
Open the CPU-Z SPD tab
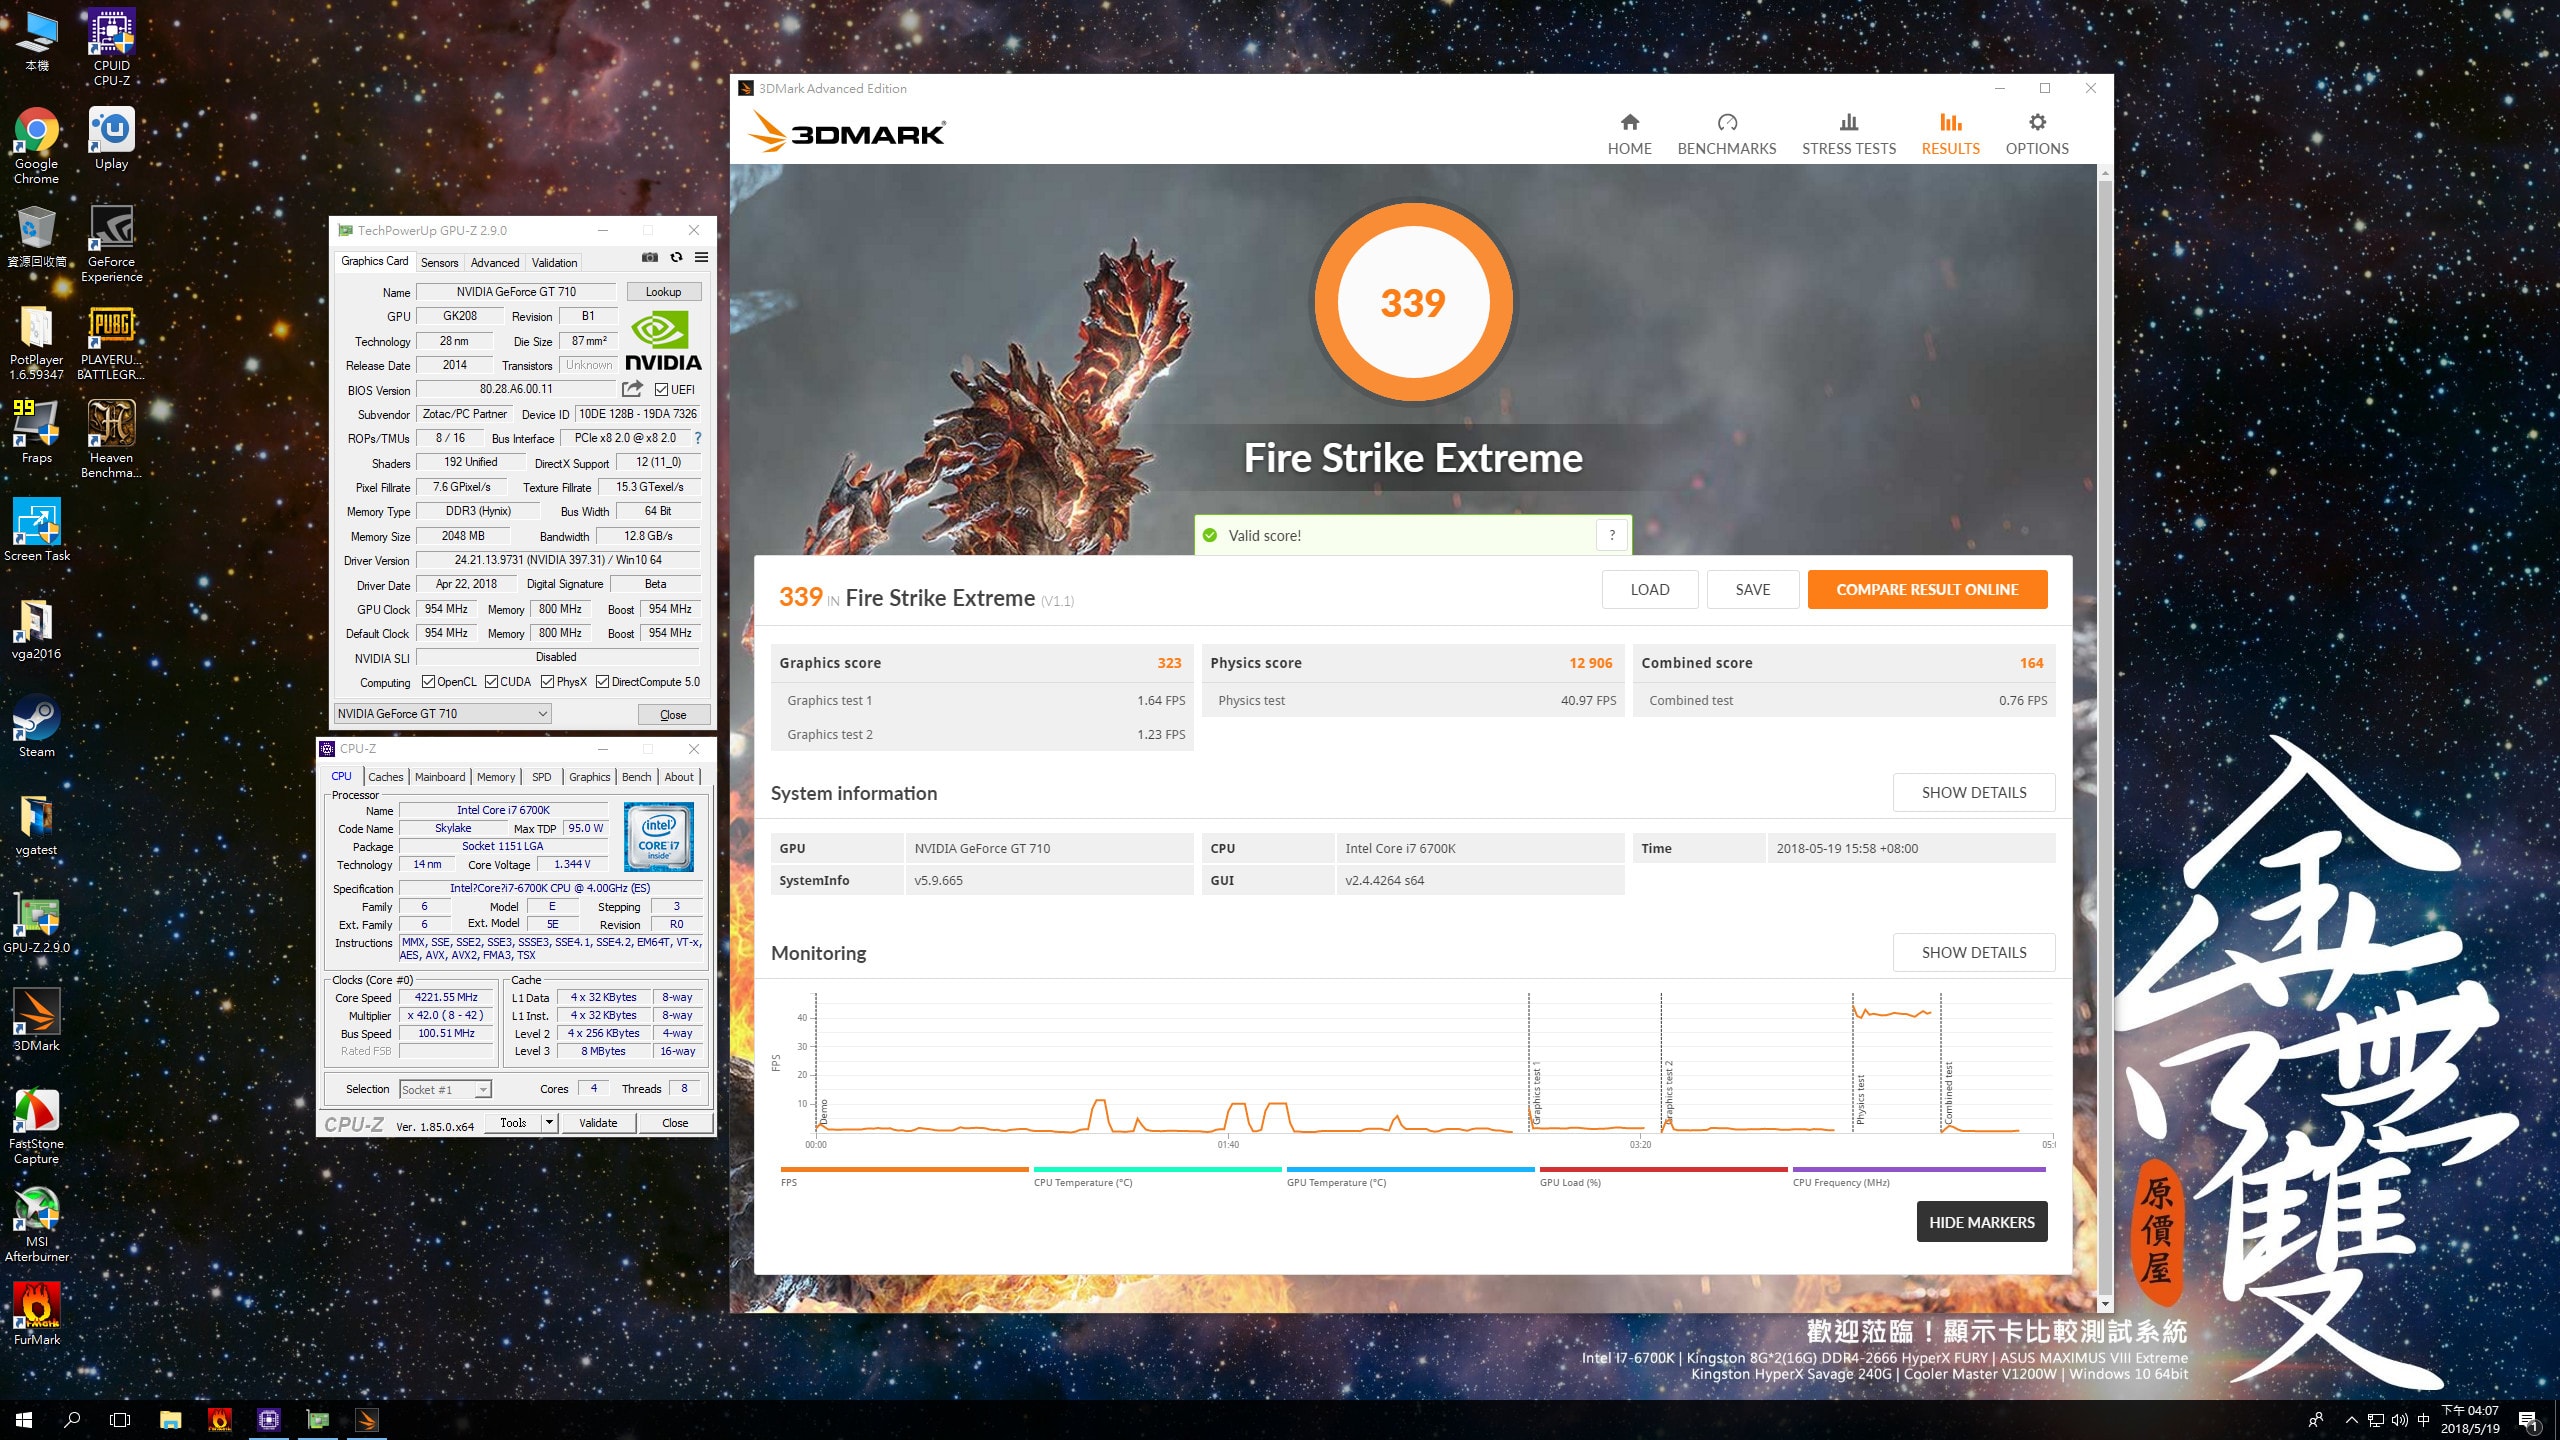coord(541,777)
